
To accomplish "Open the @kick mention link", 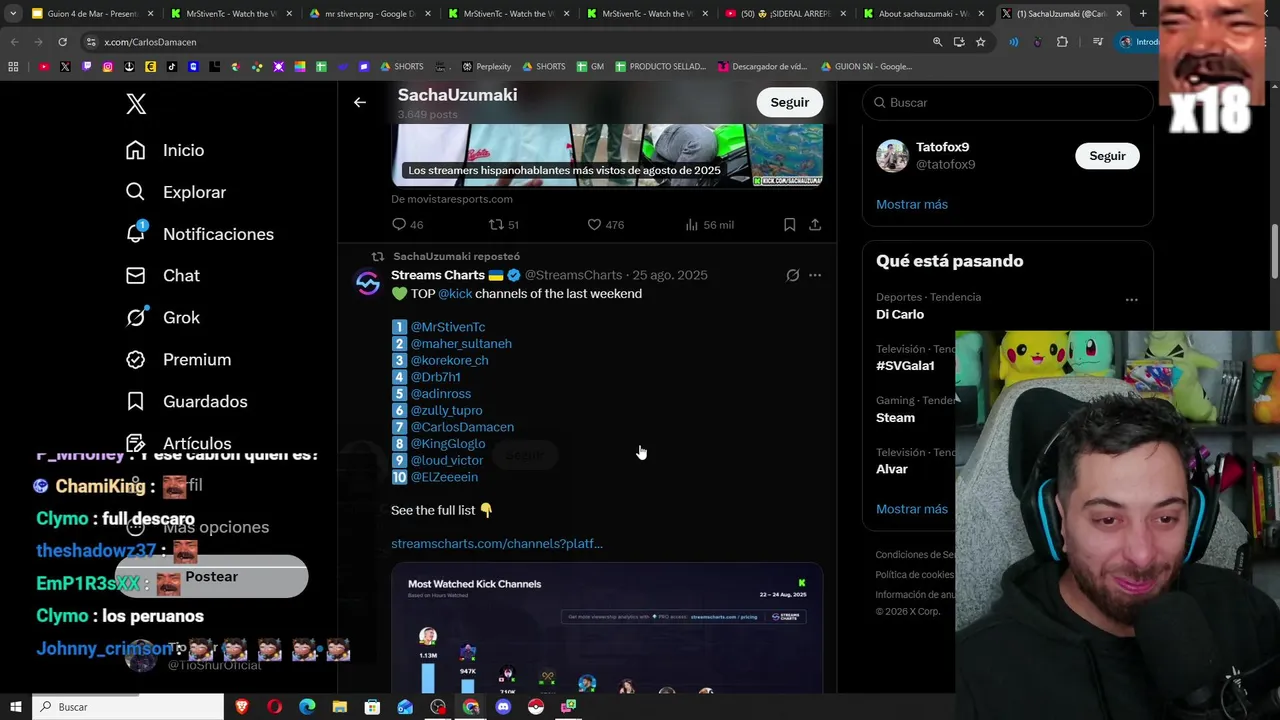I will (x=455, y=293).
